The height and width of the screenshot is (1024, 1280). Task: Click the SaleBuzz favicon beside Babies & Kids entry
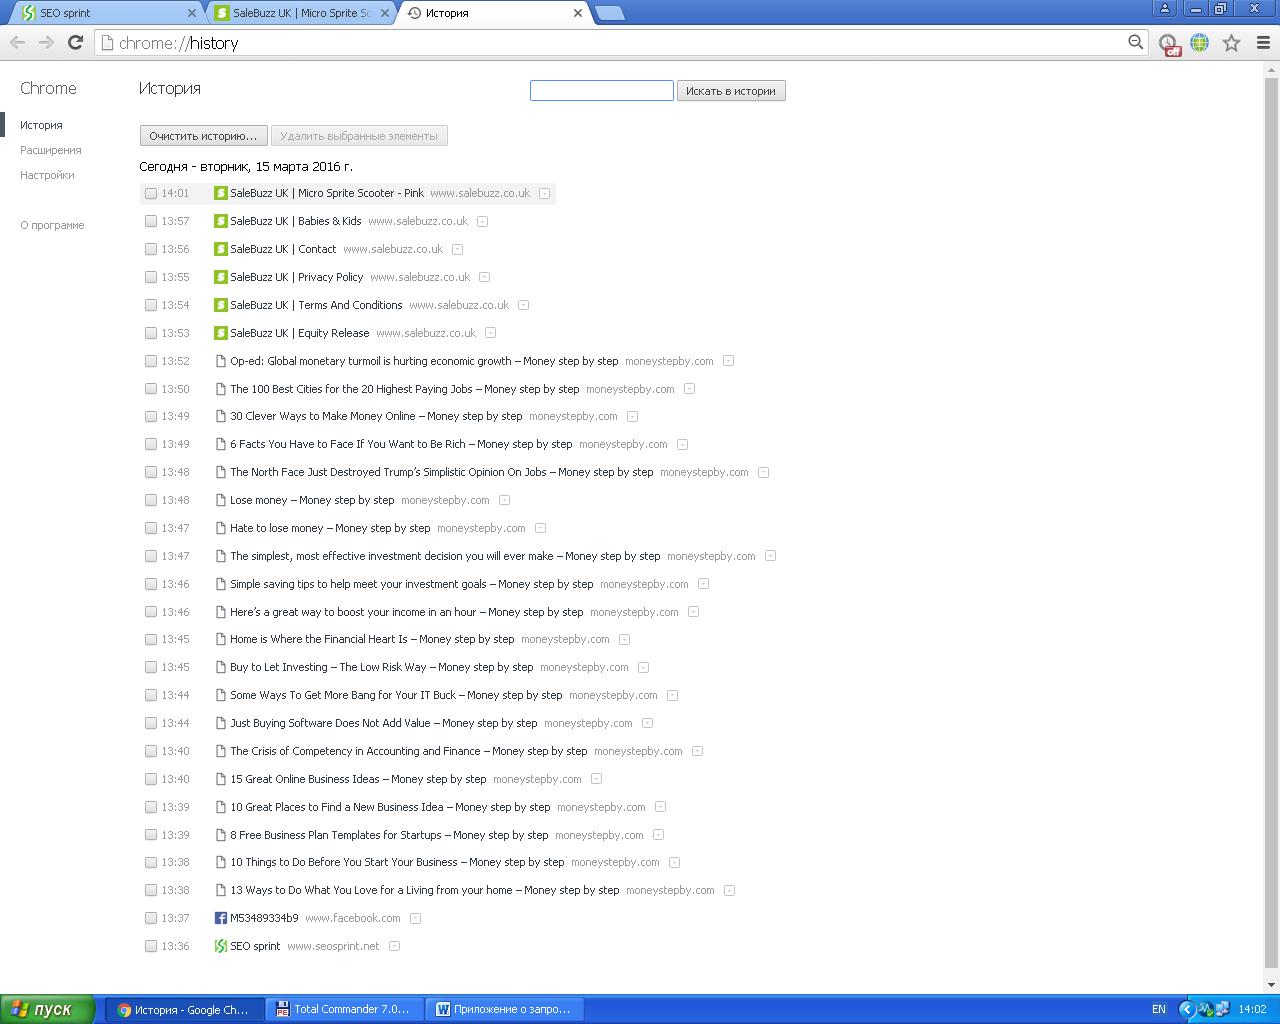(x=221, y=221)
